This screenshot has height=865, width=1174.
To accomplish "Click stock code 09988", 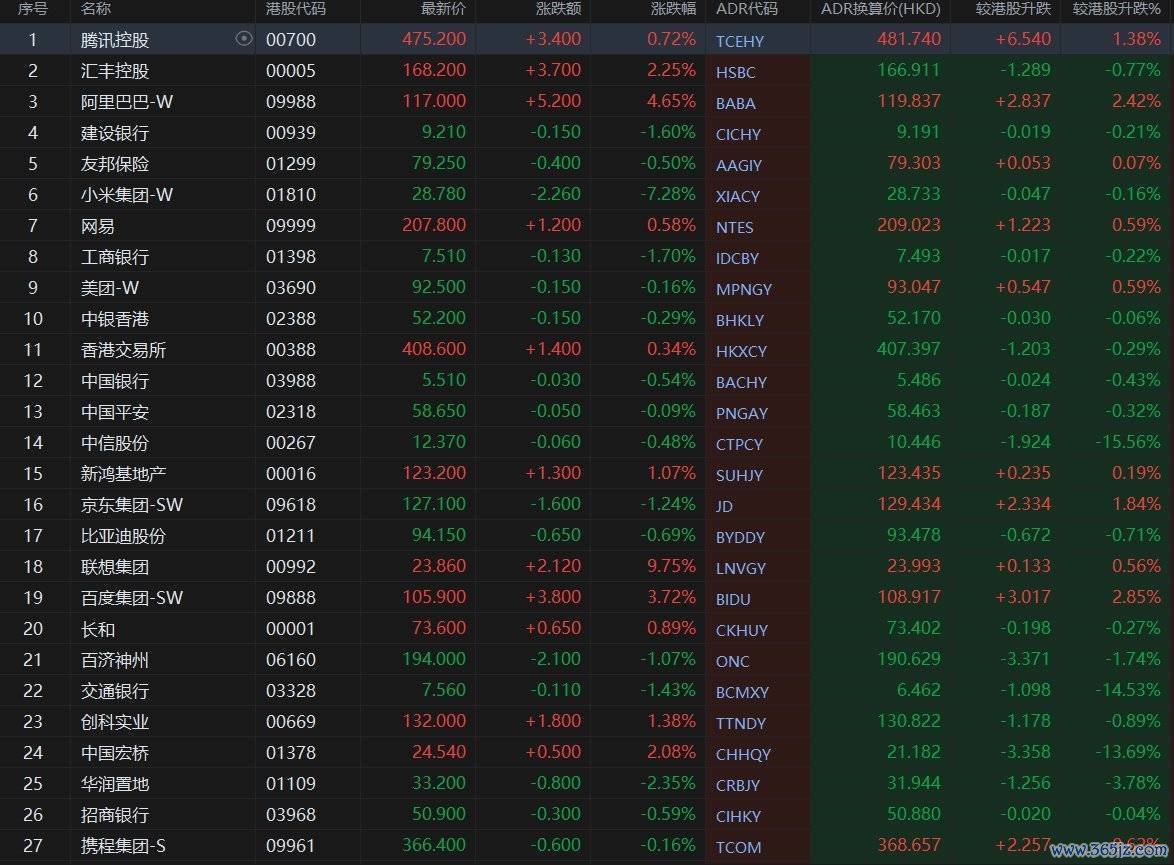I will [x=291, y=102].
